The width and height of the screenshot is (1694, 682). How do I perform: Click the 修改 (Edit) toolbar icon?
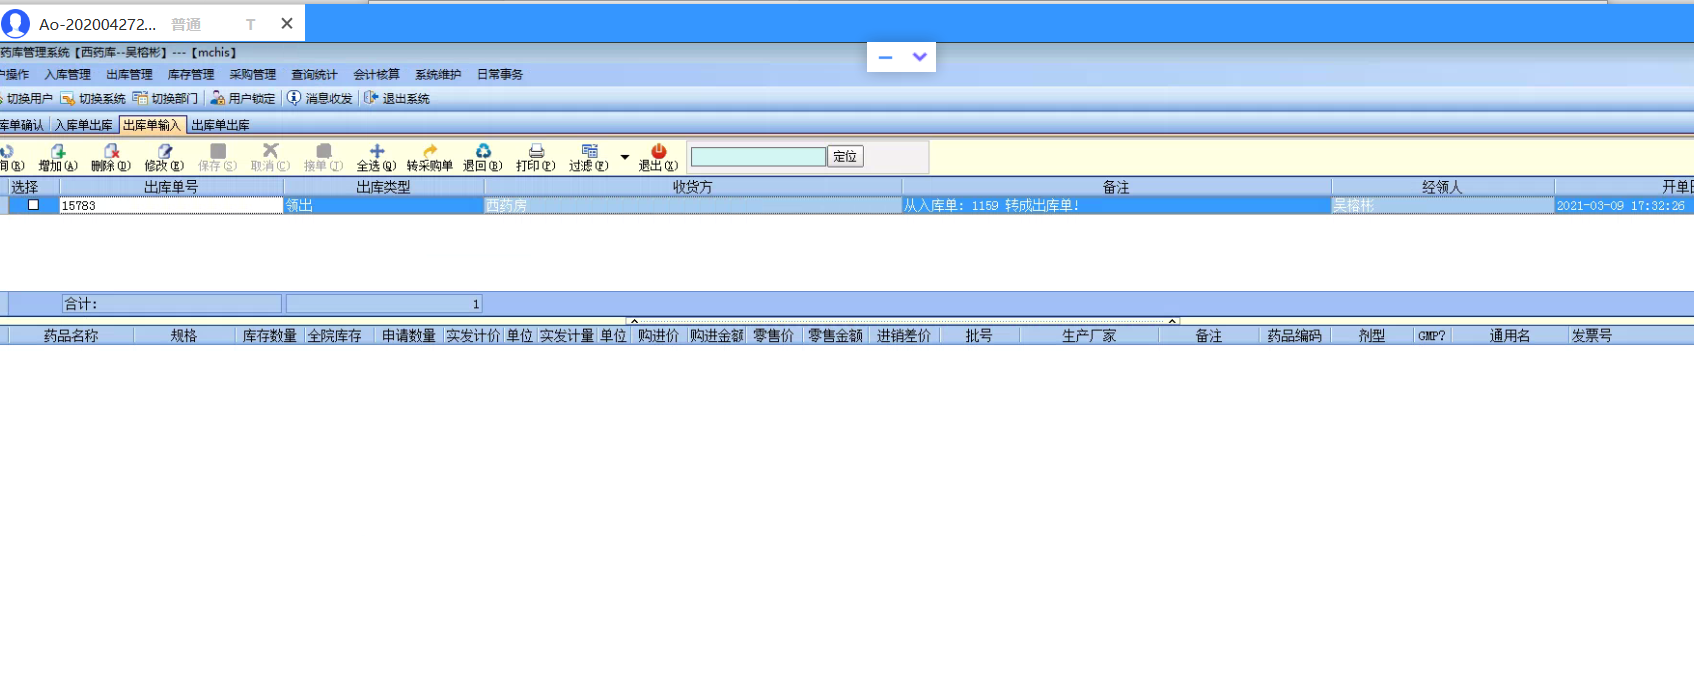point(164,158)
